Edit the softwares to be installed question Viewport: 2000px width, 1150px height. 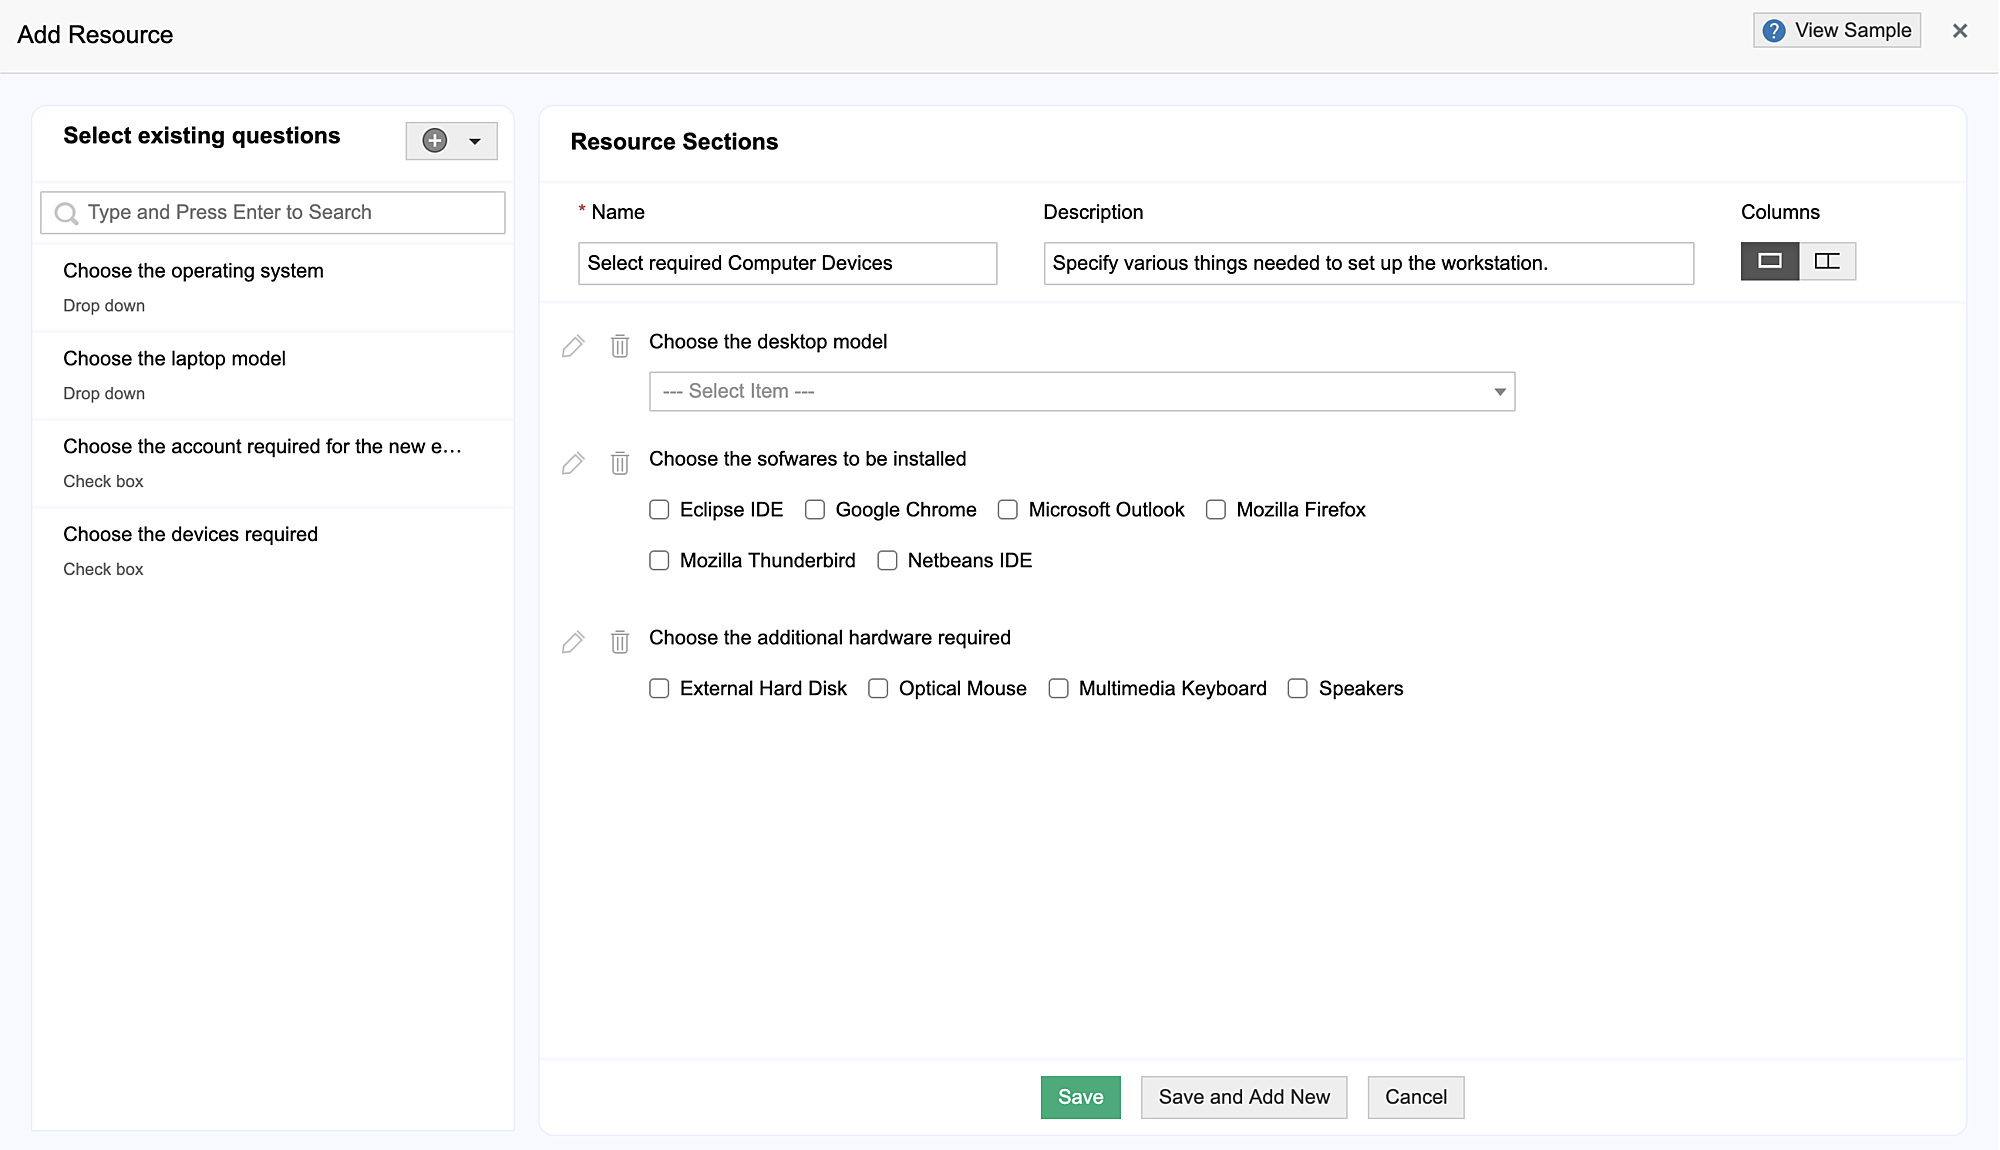(x=573, y=463)
